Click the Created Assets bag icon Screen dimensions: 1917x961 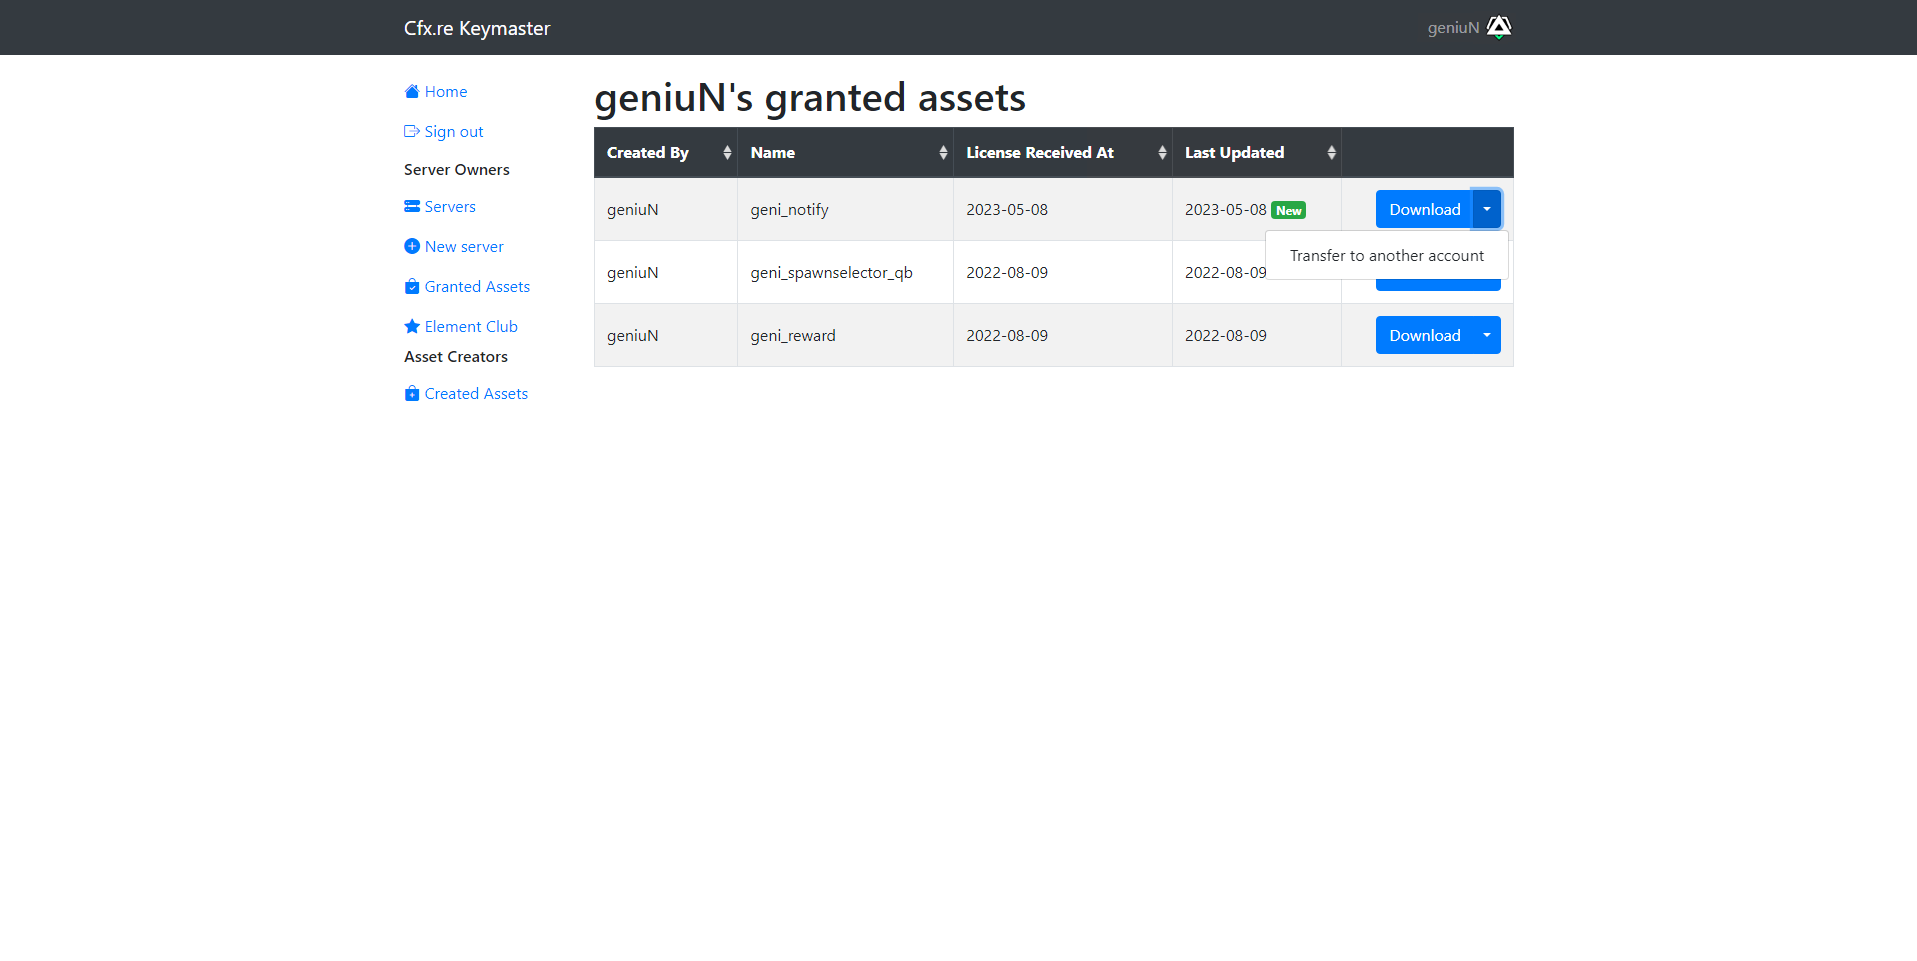[411, 394]
